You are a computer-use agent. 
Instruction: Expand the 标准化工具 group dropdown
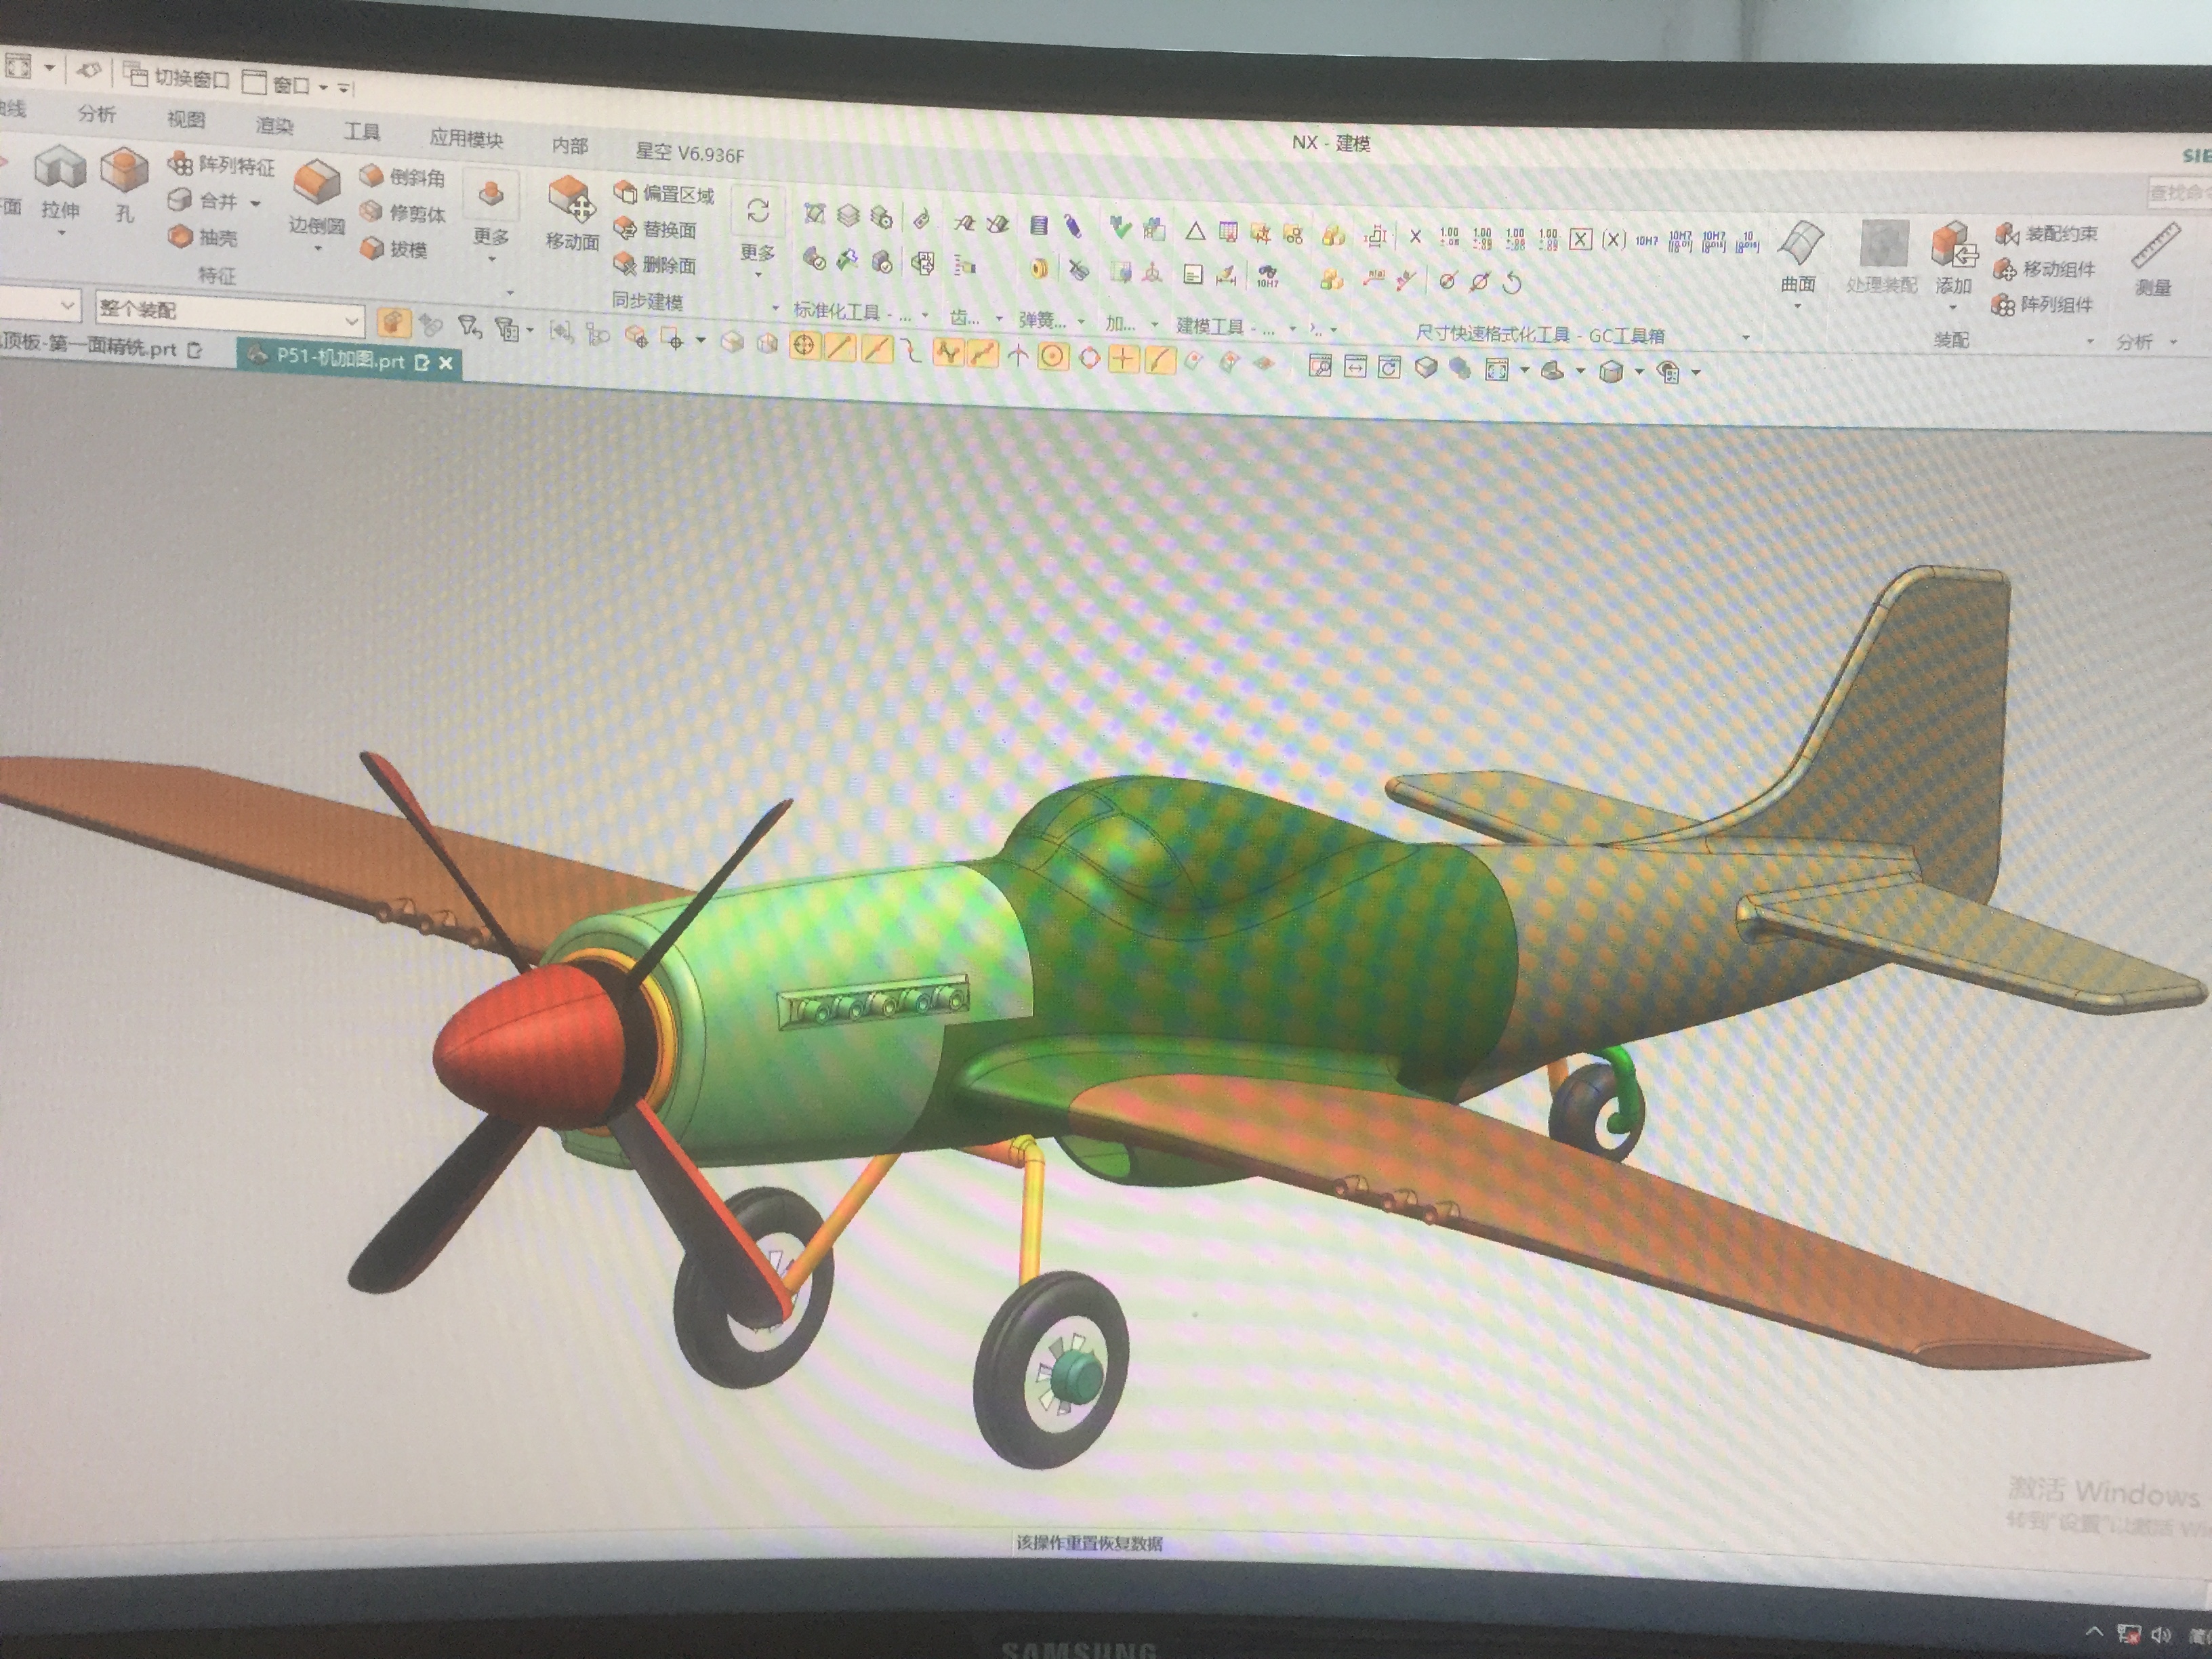[x=925, y=315]
